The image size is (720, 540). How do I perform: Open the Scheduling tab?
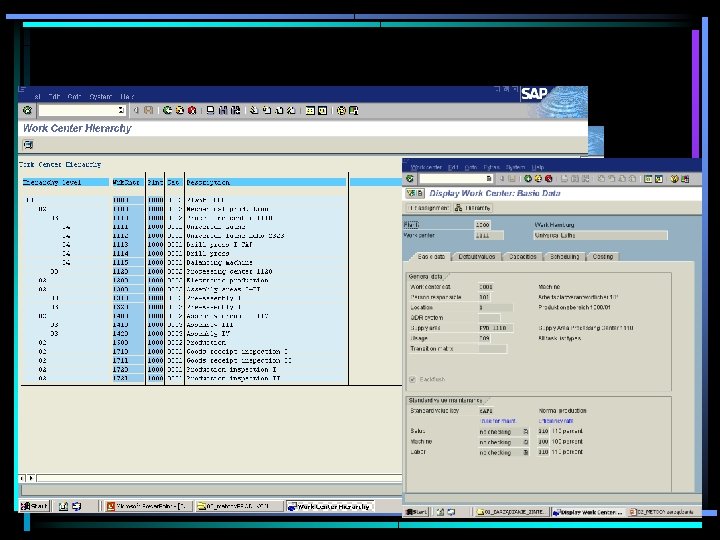pos(565,257)
